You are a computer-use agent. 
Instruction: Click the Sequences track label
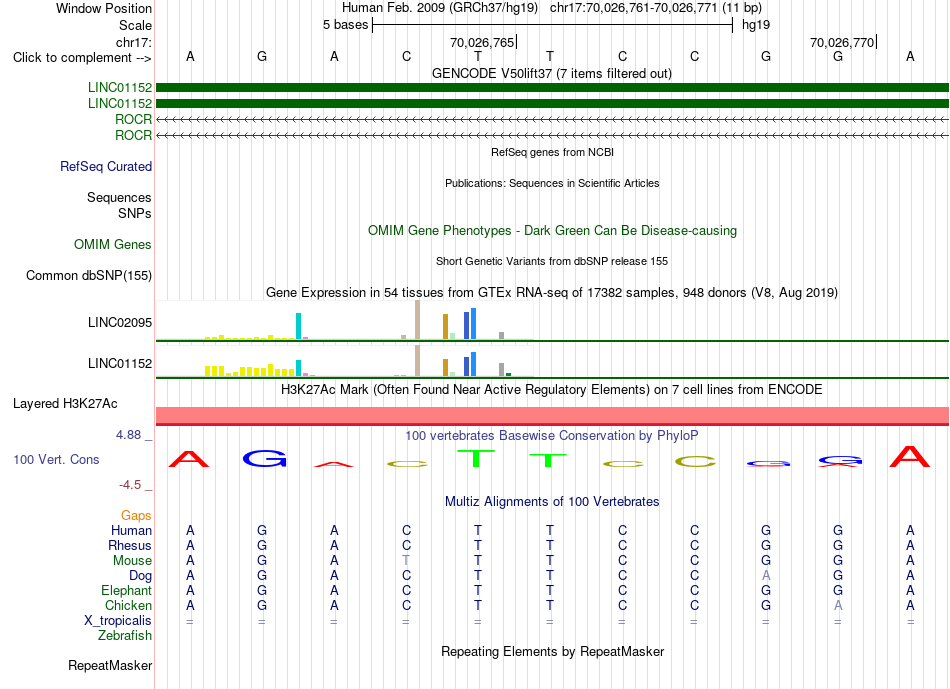coord(119,198)
